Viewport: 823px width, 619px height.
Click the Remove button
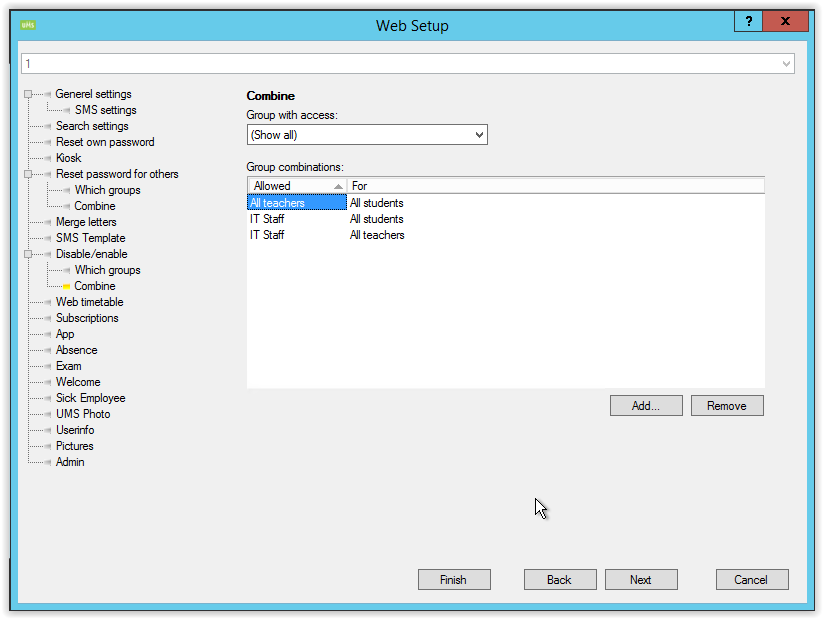[727, 406]
